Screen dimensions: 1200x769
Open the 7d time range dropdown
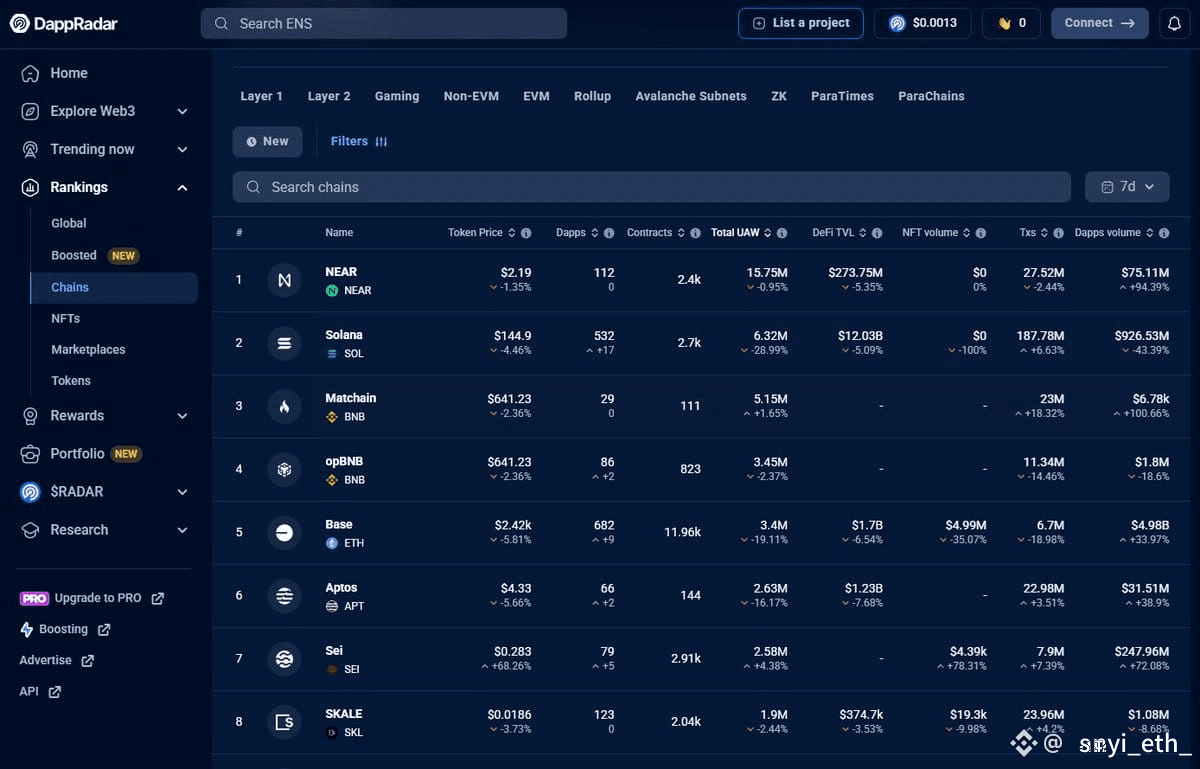1127,187
